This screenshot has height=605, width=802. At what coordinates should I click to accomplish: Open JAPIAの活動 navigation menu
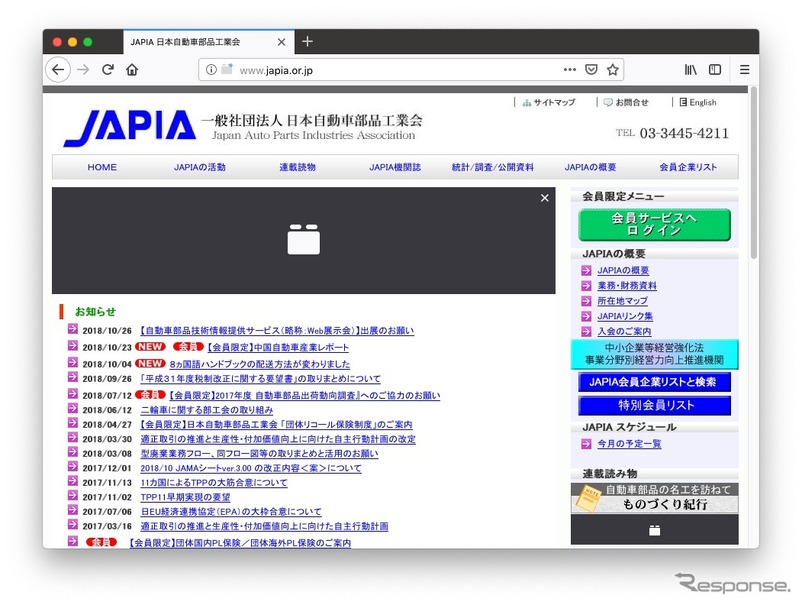pos(199,167)
